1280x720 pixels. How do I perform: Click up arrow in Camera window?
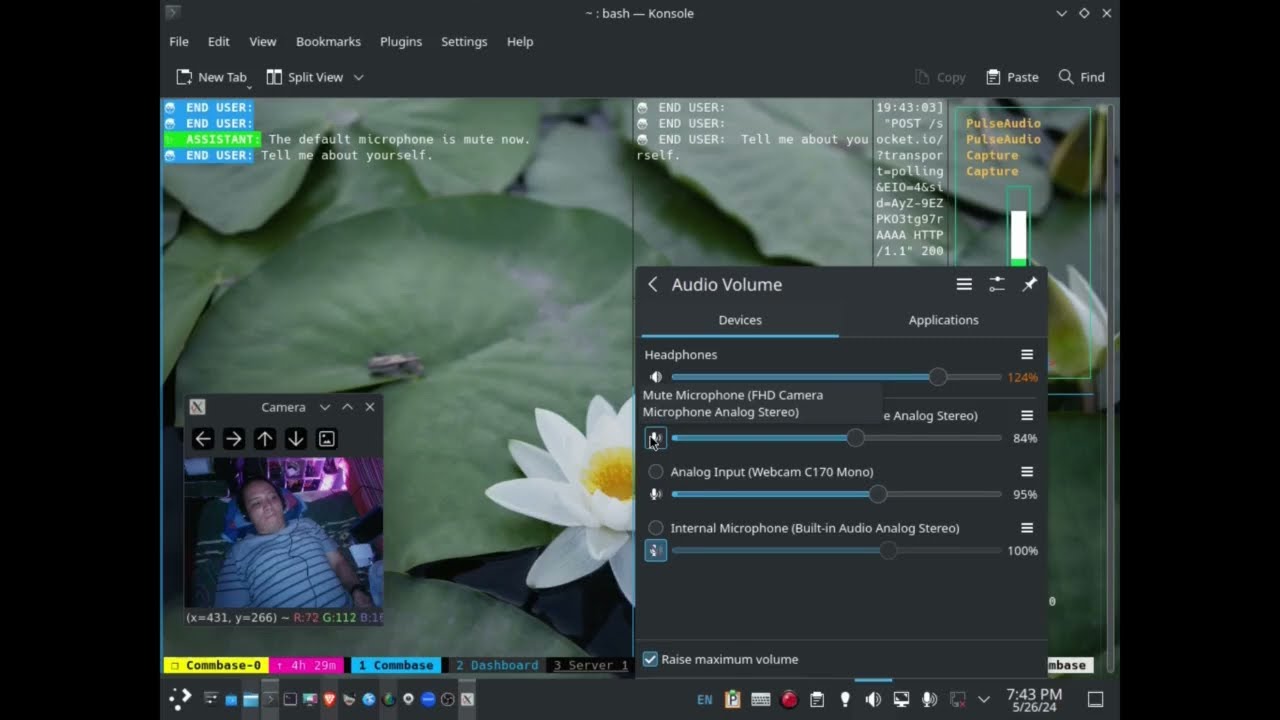click(265, 439)
